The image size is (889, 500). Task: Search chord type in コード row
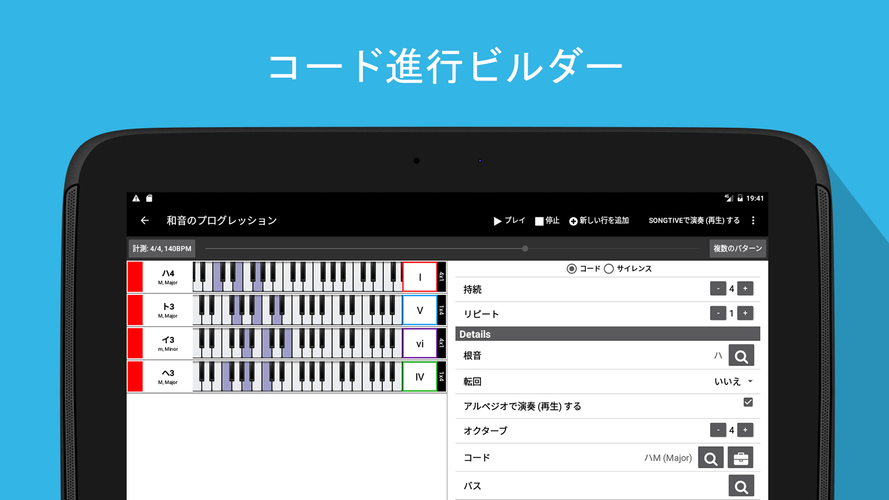710,458
